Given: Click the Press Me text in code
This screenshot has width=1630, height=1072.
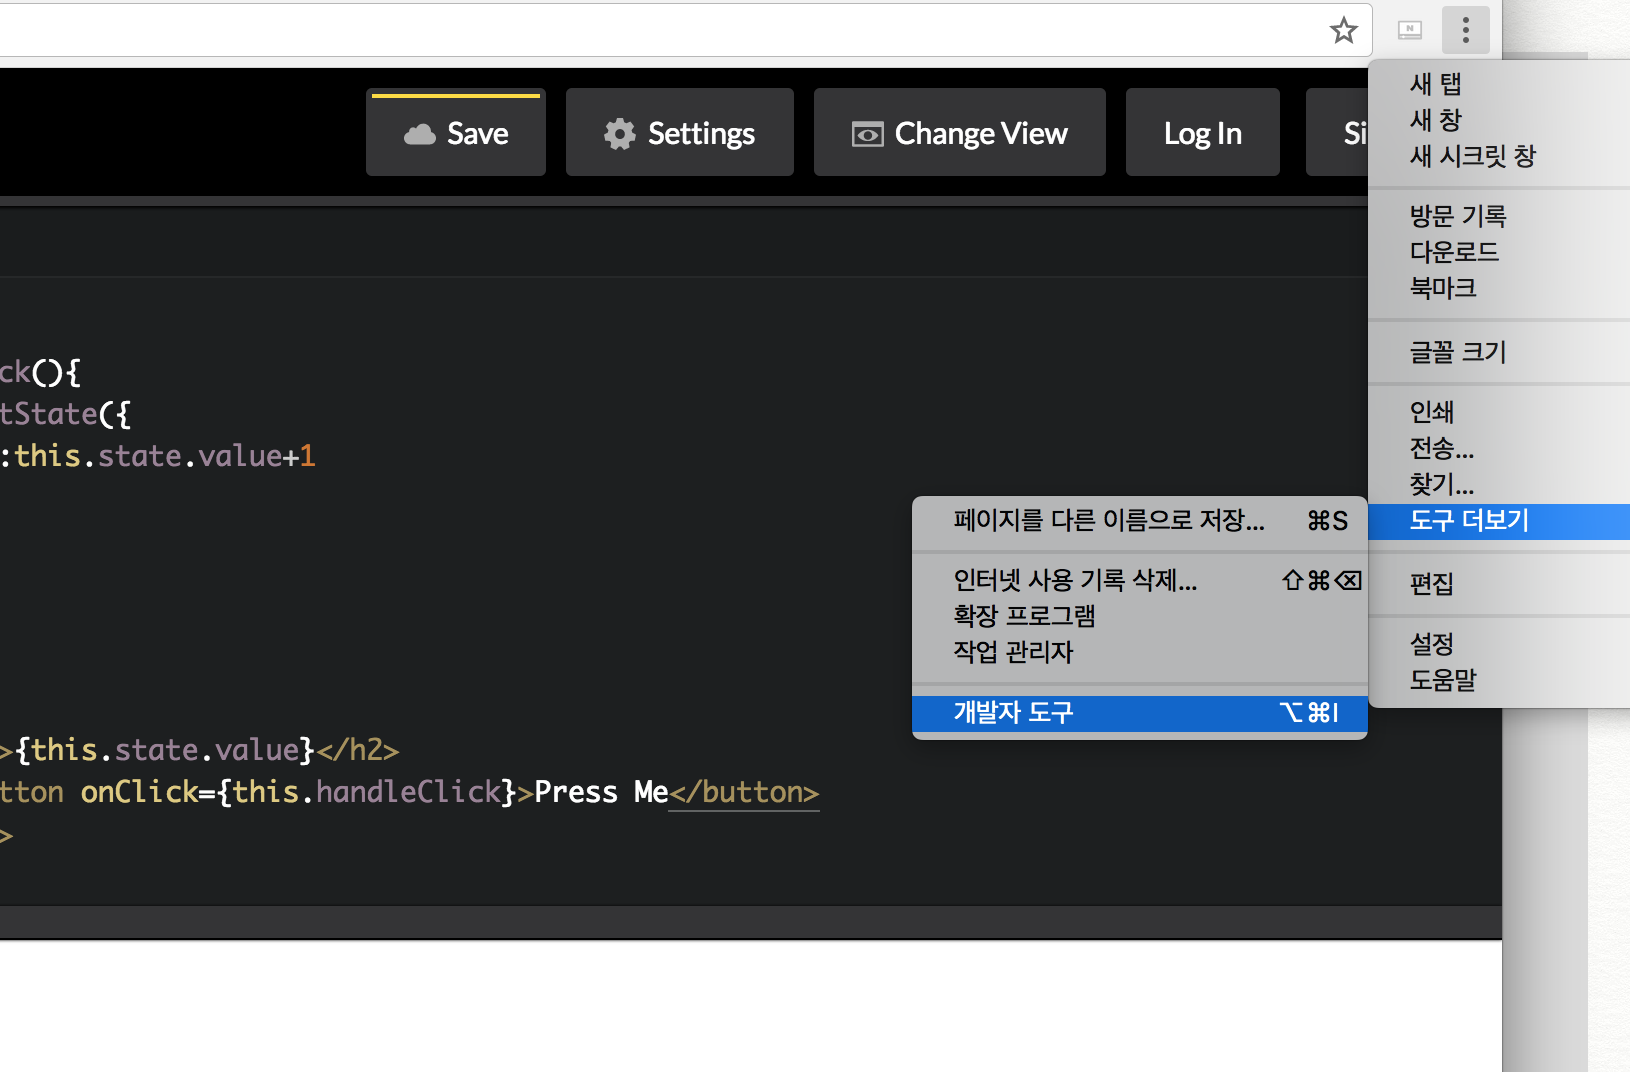Looking at the screenshot, I should (601, 792).
